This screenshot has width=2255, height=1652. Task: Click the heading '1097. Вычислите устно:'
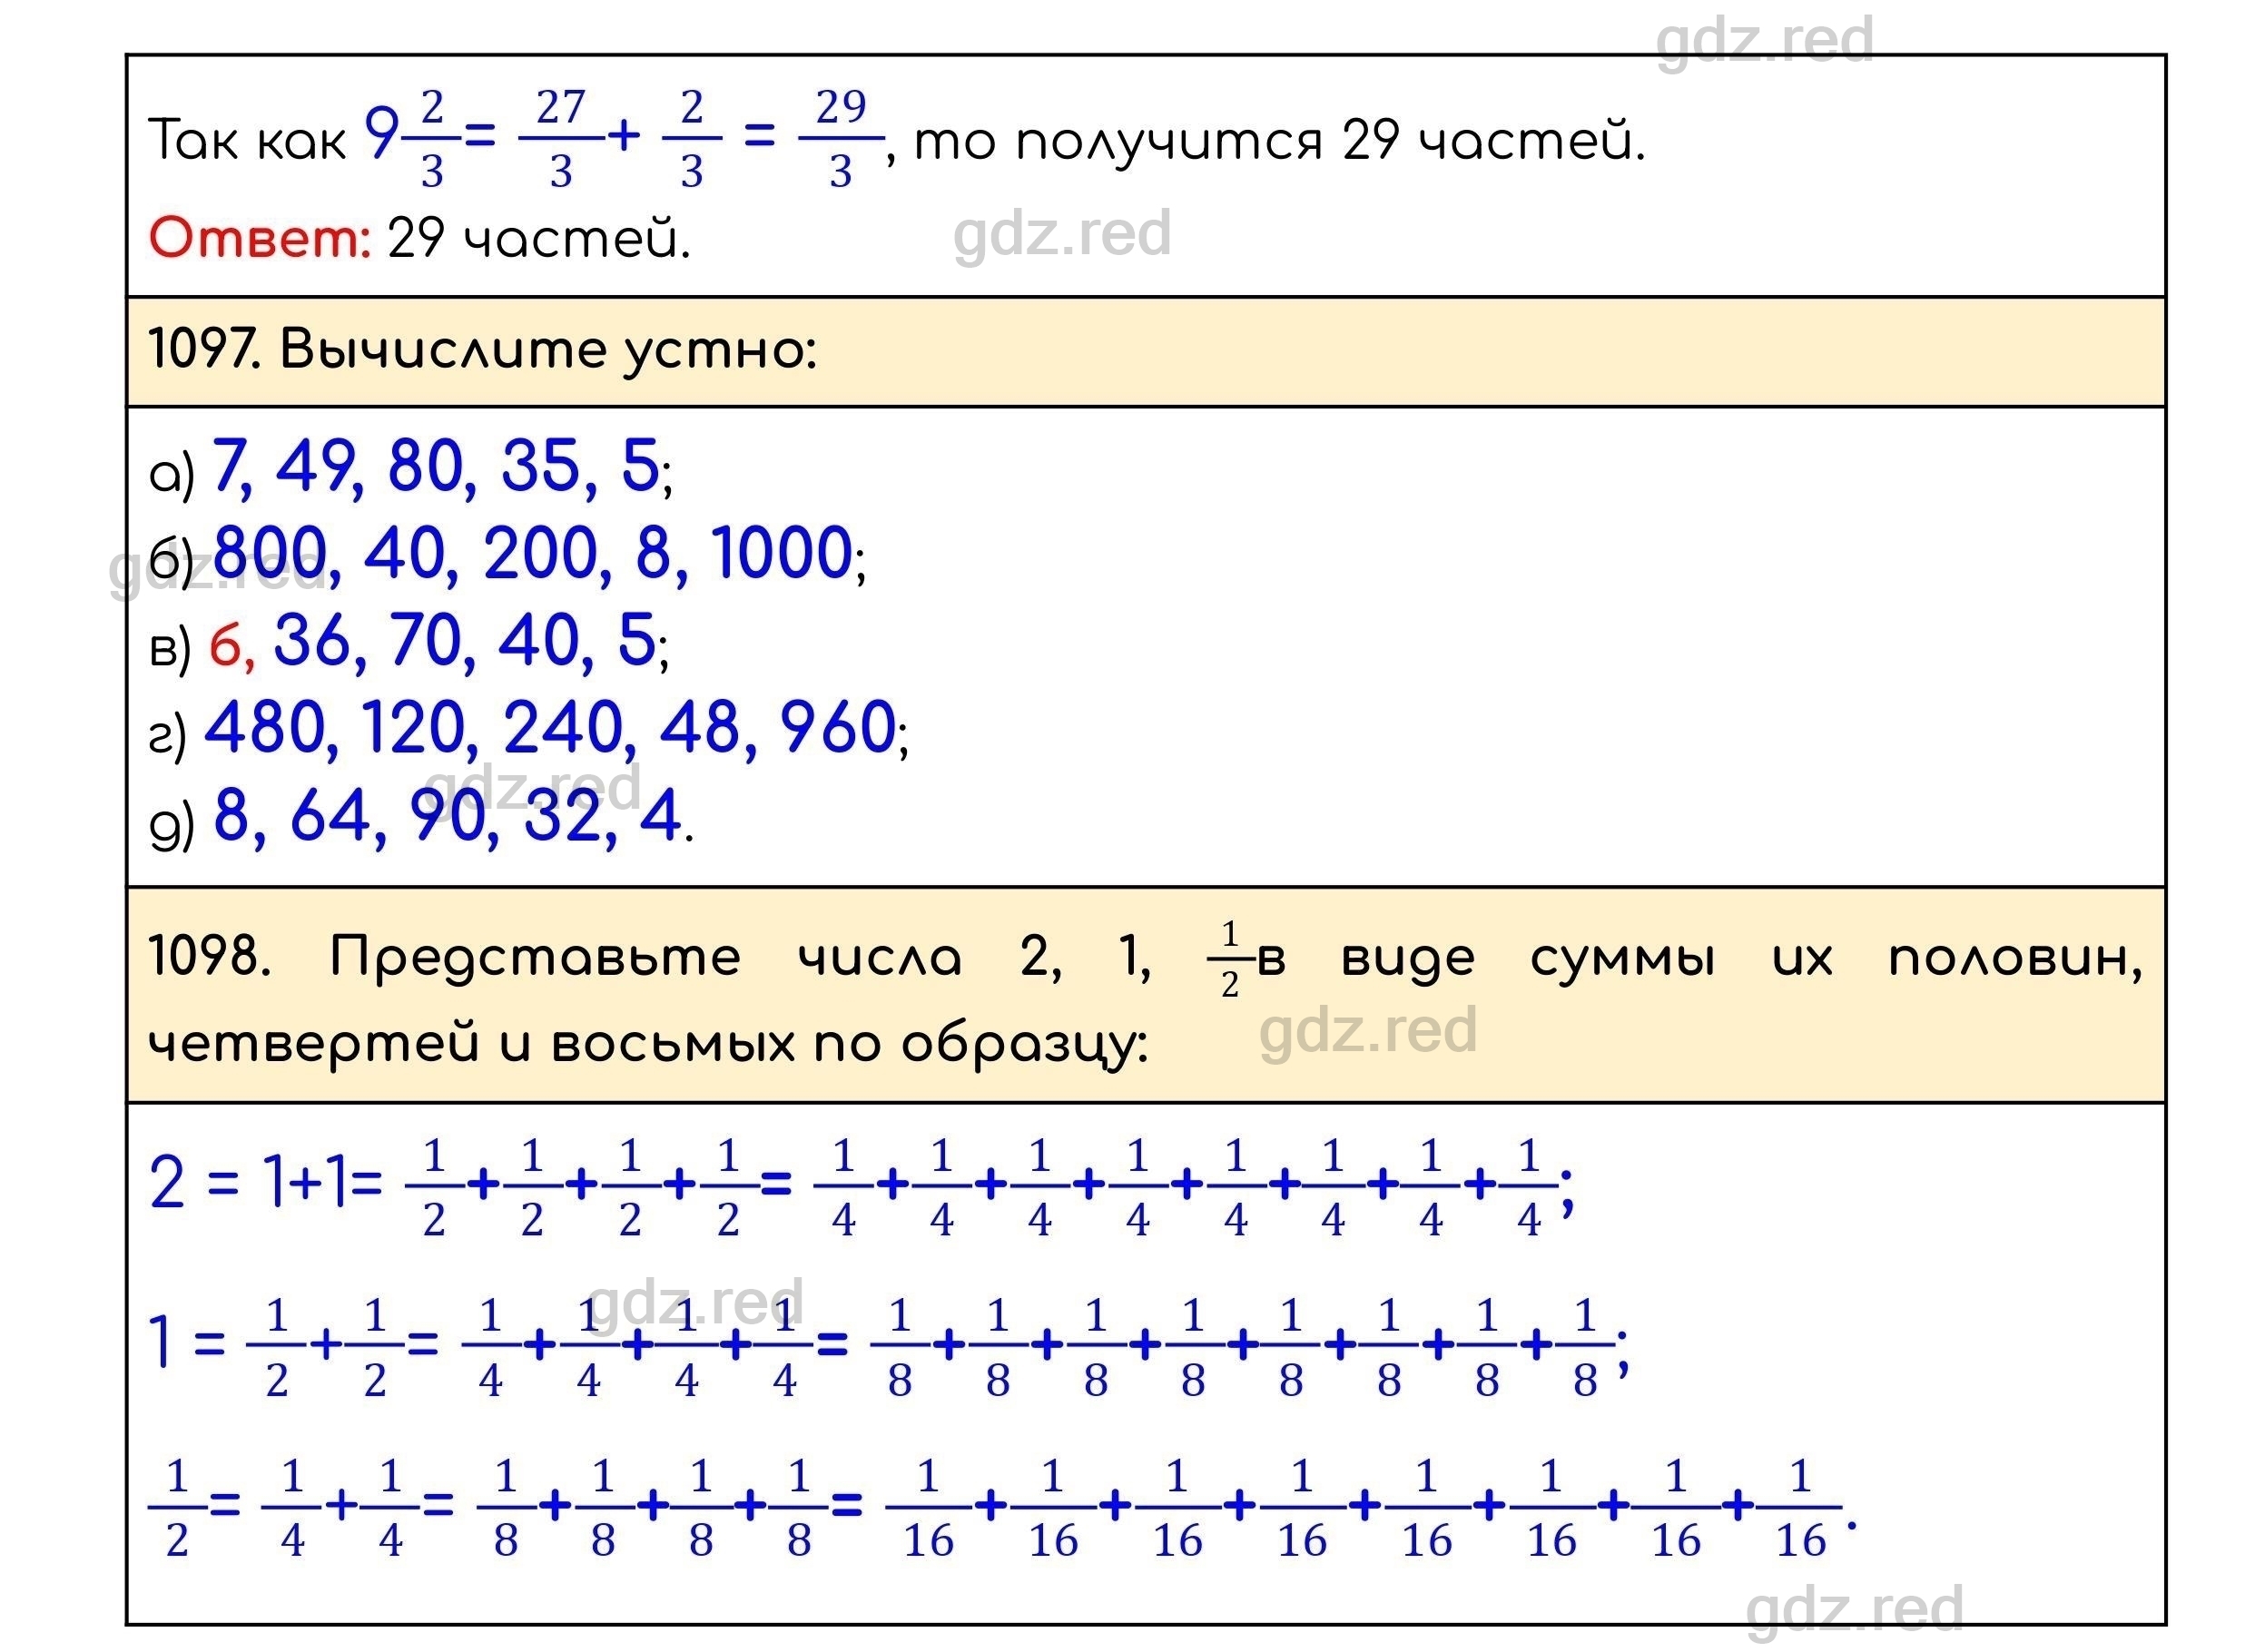click(x=483, y=351)
